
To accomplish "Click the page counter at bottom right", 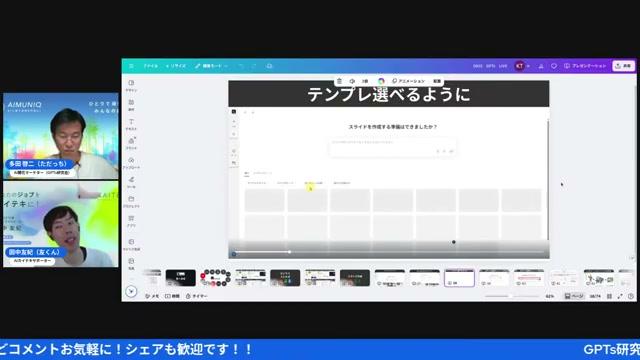I will (x=595, y=296).
